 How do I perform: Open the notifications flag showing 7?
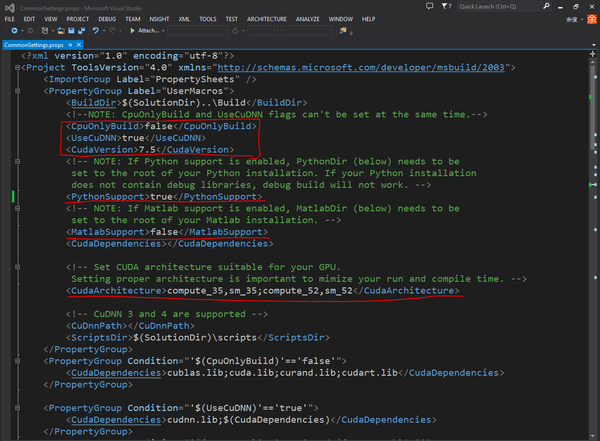coord(446,6)
